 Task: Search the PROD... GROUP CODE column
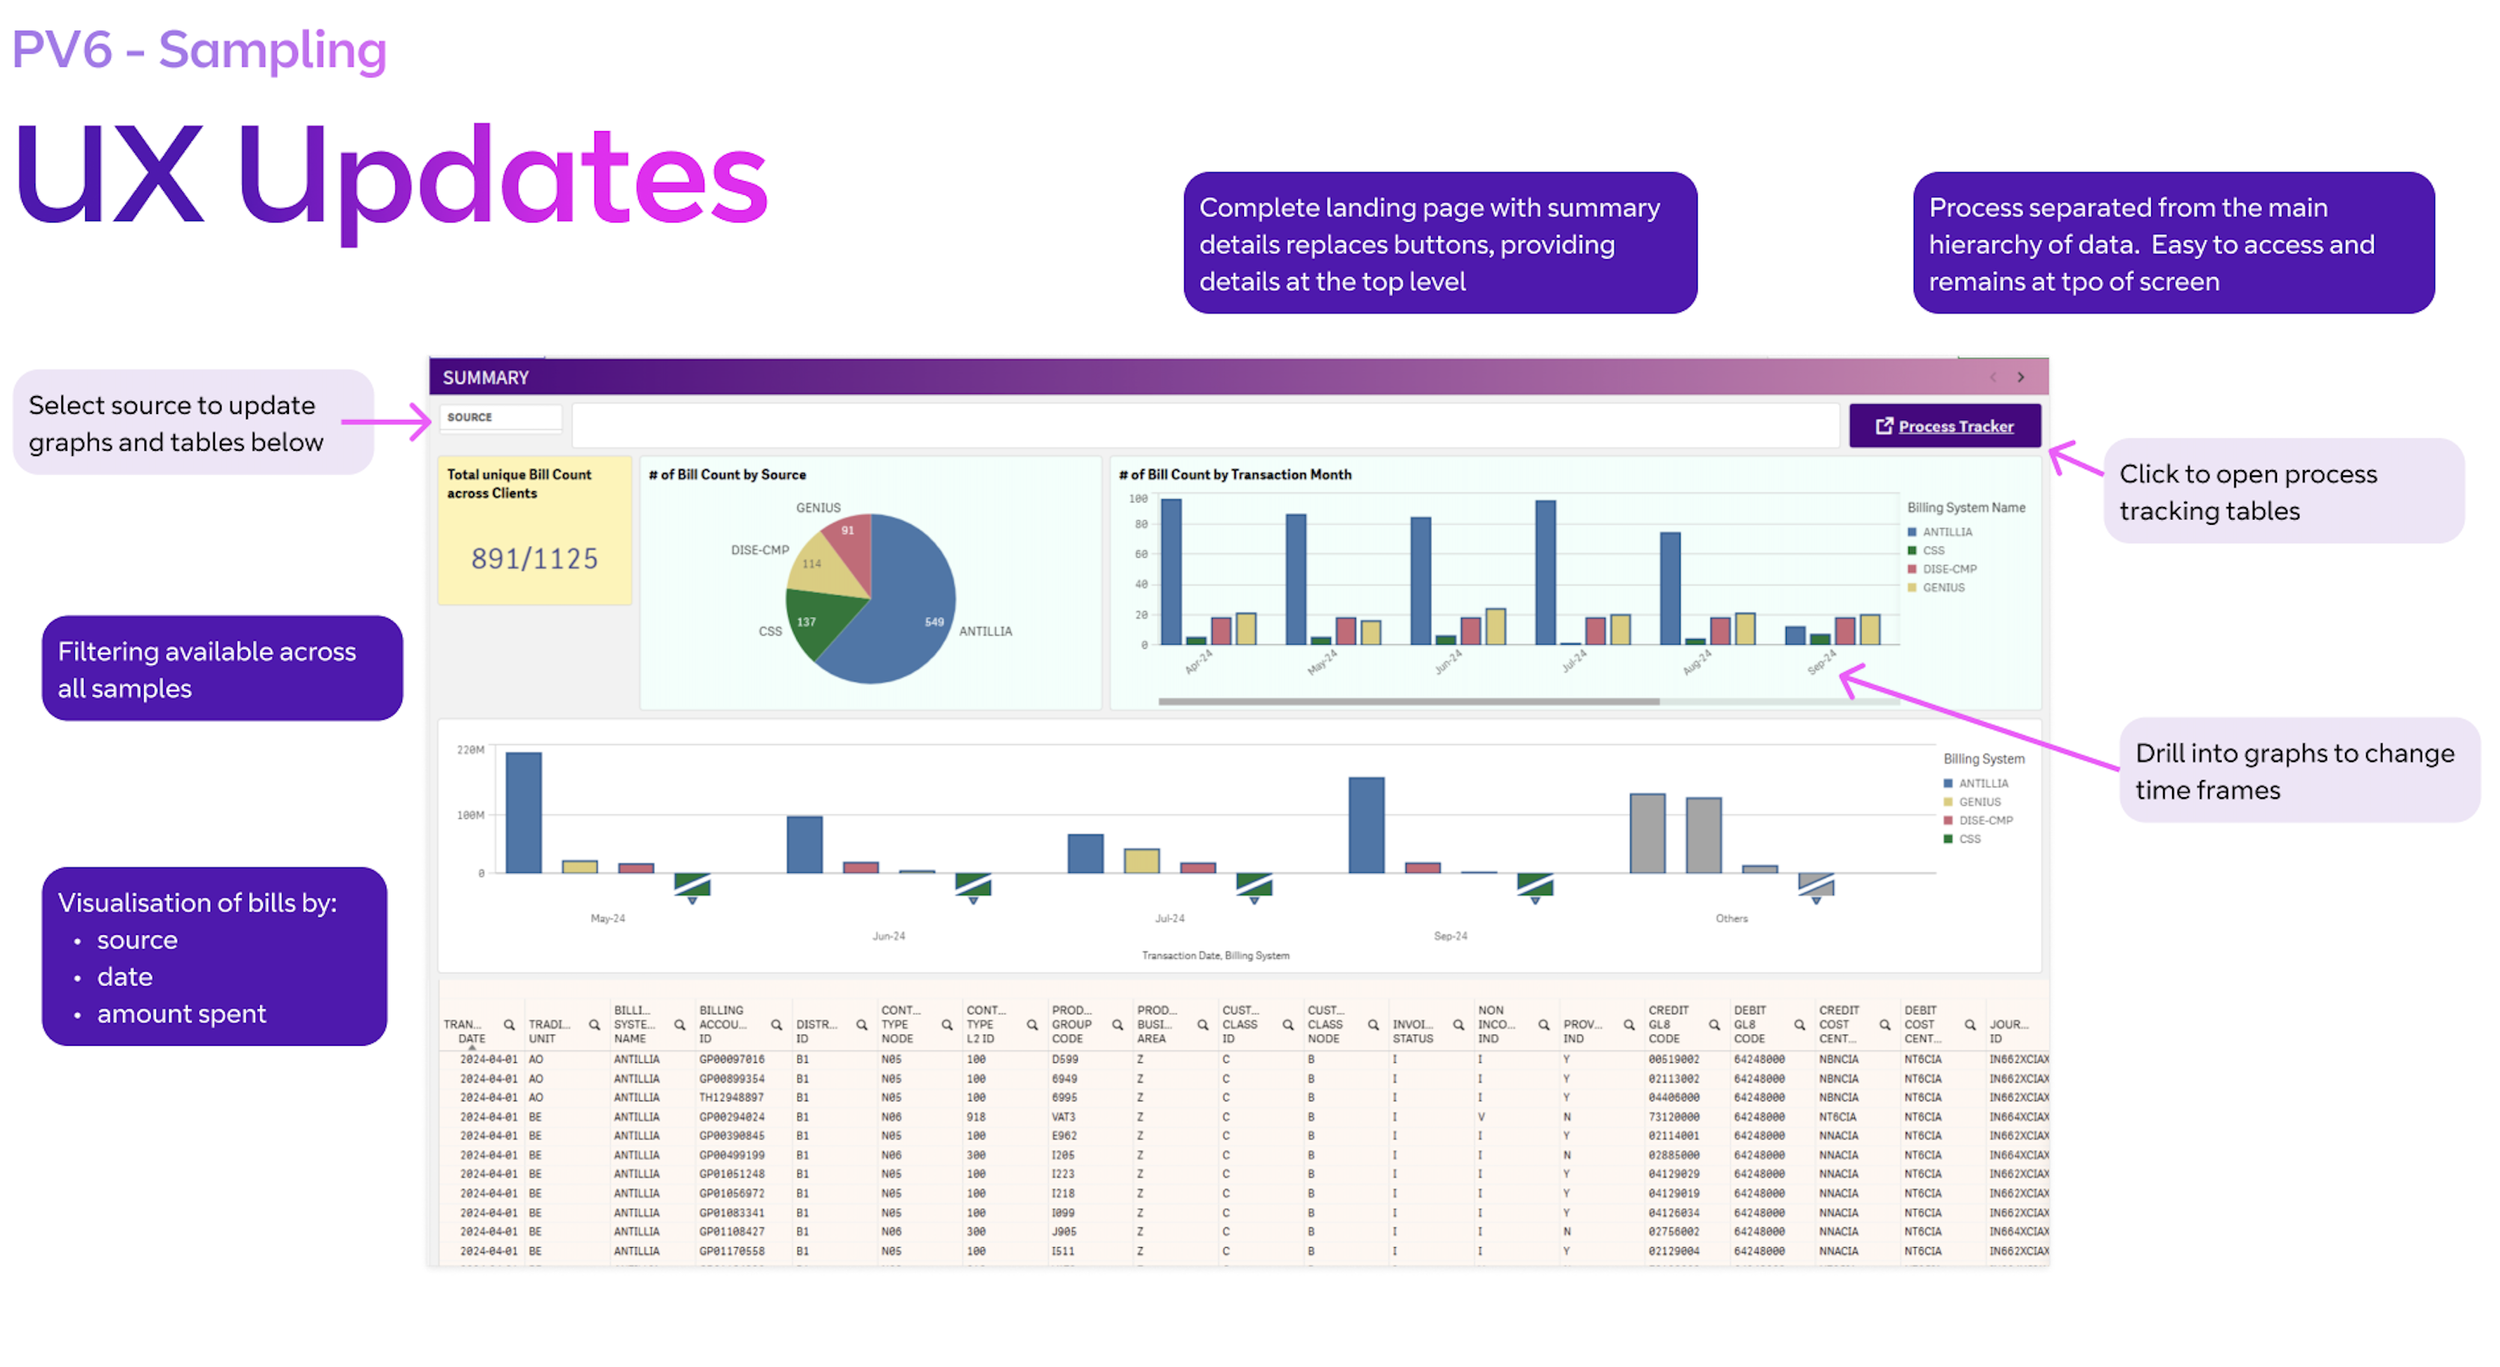pyautogui.click(x=1117, y=1025)
